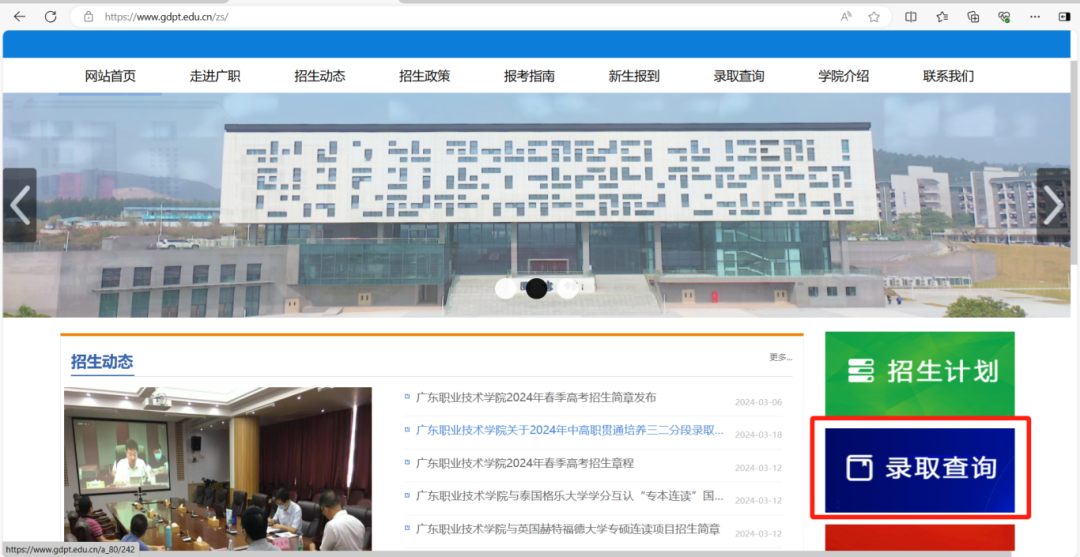Open 新生报到 navigation item
This screenshot has height=557, width=1080.
634,76
